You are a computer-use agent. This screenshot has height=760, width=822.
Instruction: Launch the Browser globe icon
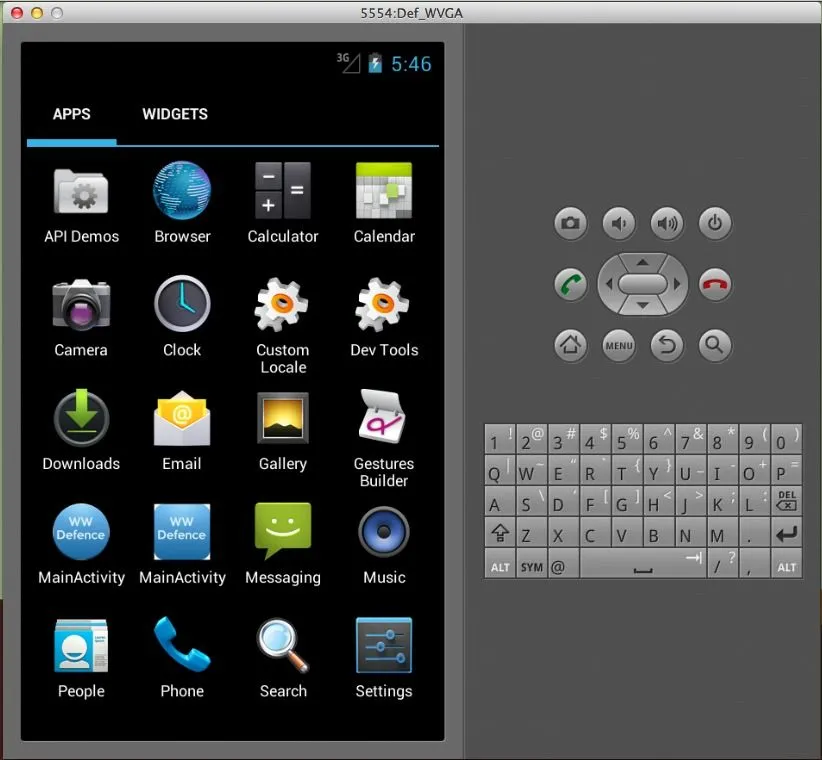tap(182, 192)
